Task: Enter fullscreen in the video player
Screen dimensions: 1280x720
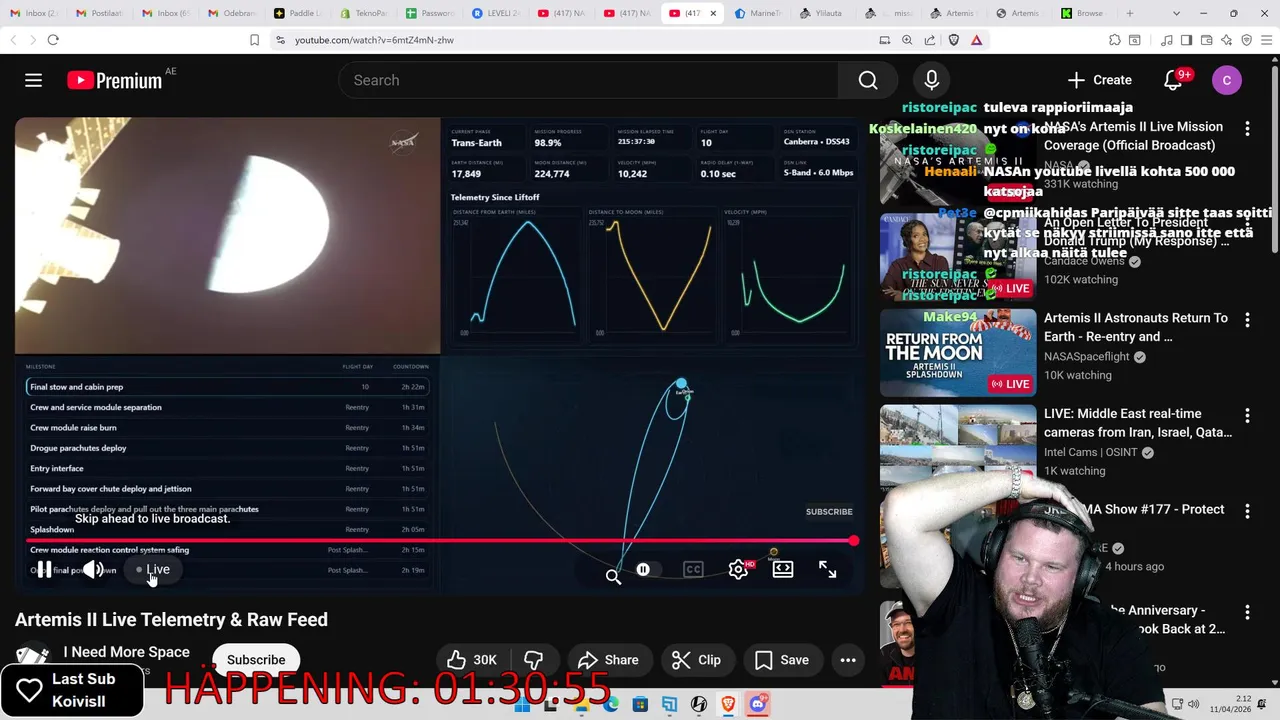Action: pos(828,569)
